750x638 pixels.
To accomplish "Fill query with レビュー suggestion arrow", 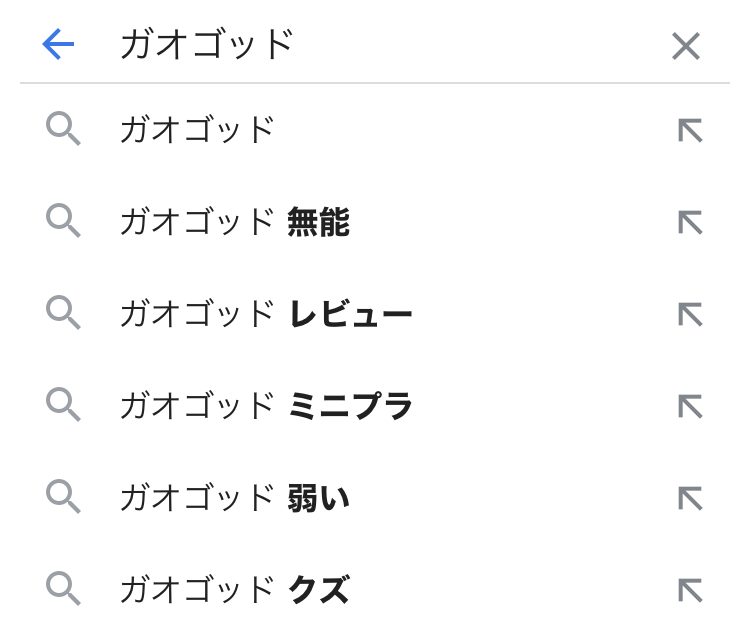I will 690,314.
